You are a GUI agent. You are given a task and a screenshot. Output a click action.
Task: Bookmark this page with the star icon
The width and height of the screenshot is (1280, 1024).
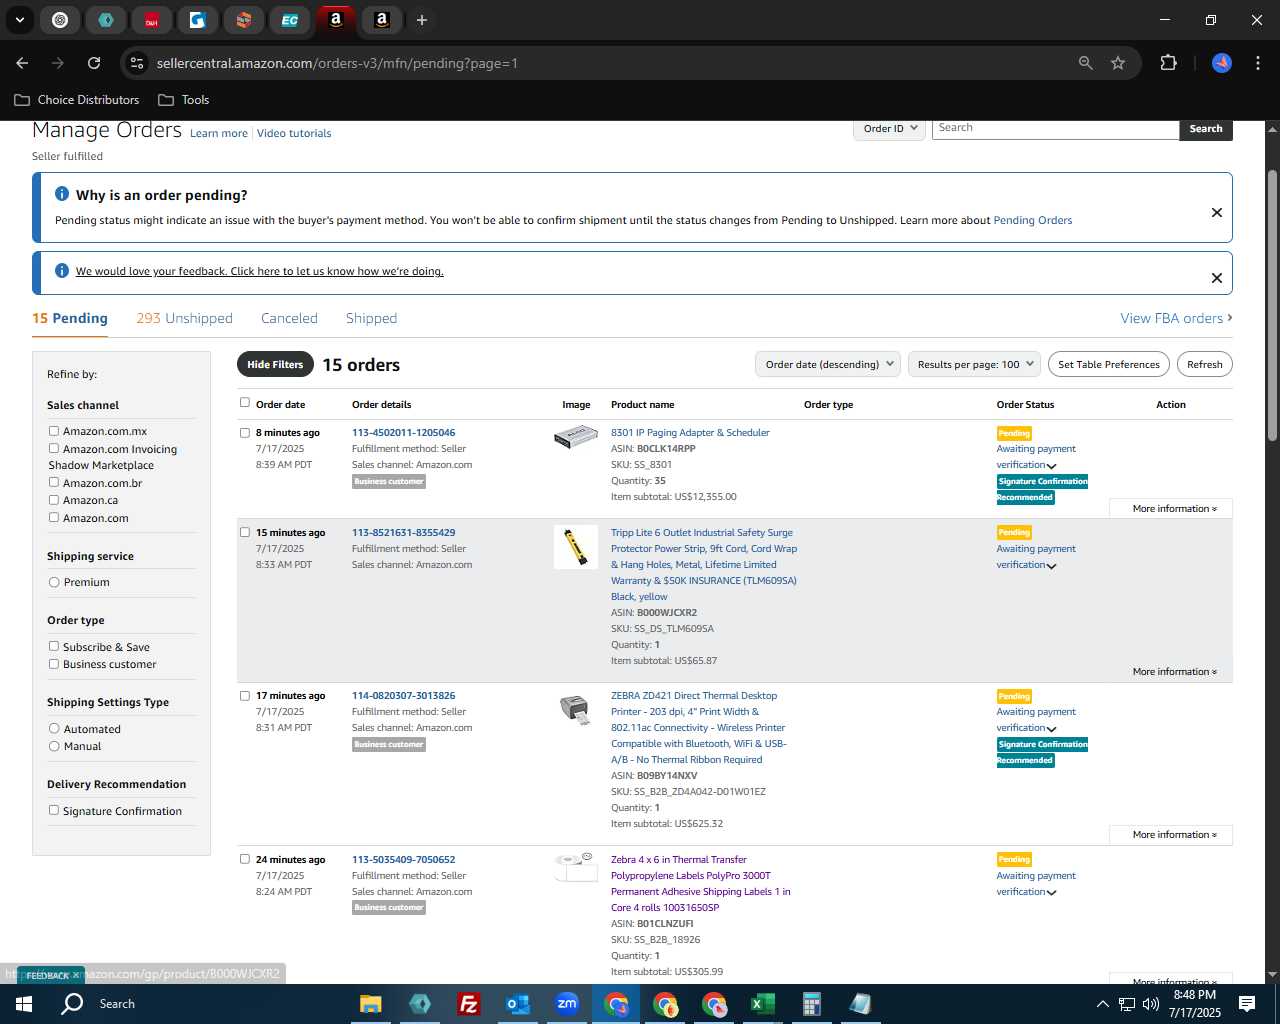[x=1118, y=63]
